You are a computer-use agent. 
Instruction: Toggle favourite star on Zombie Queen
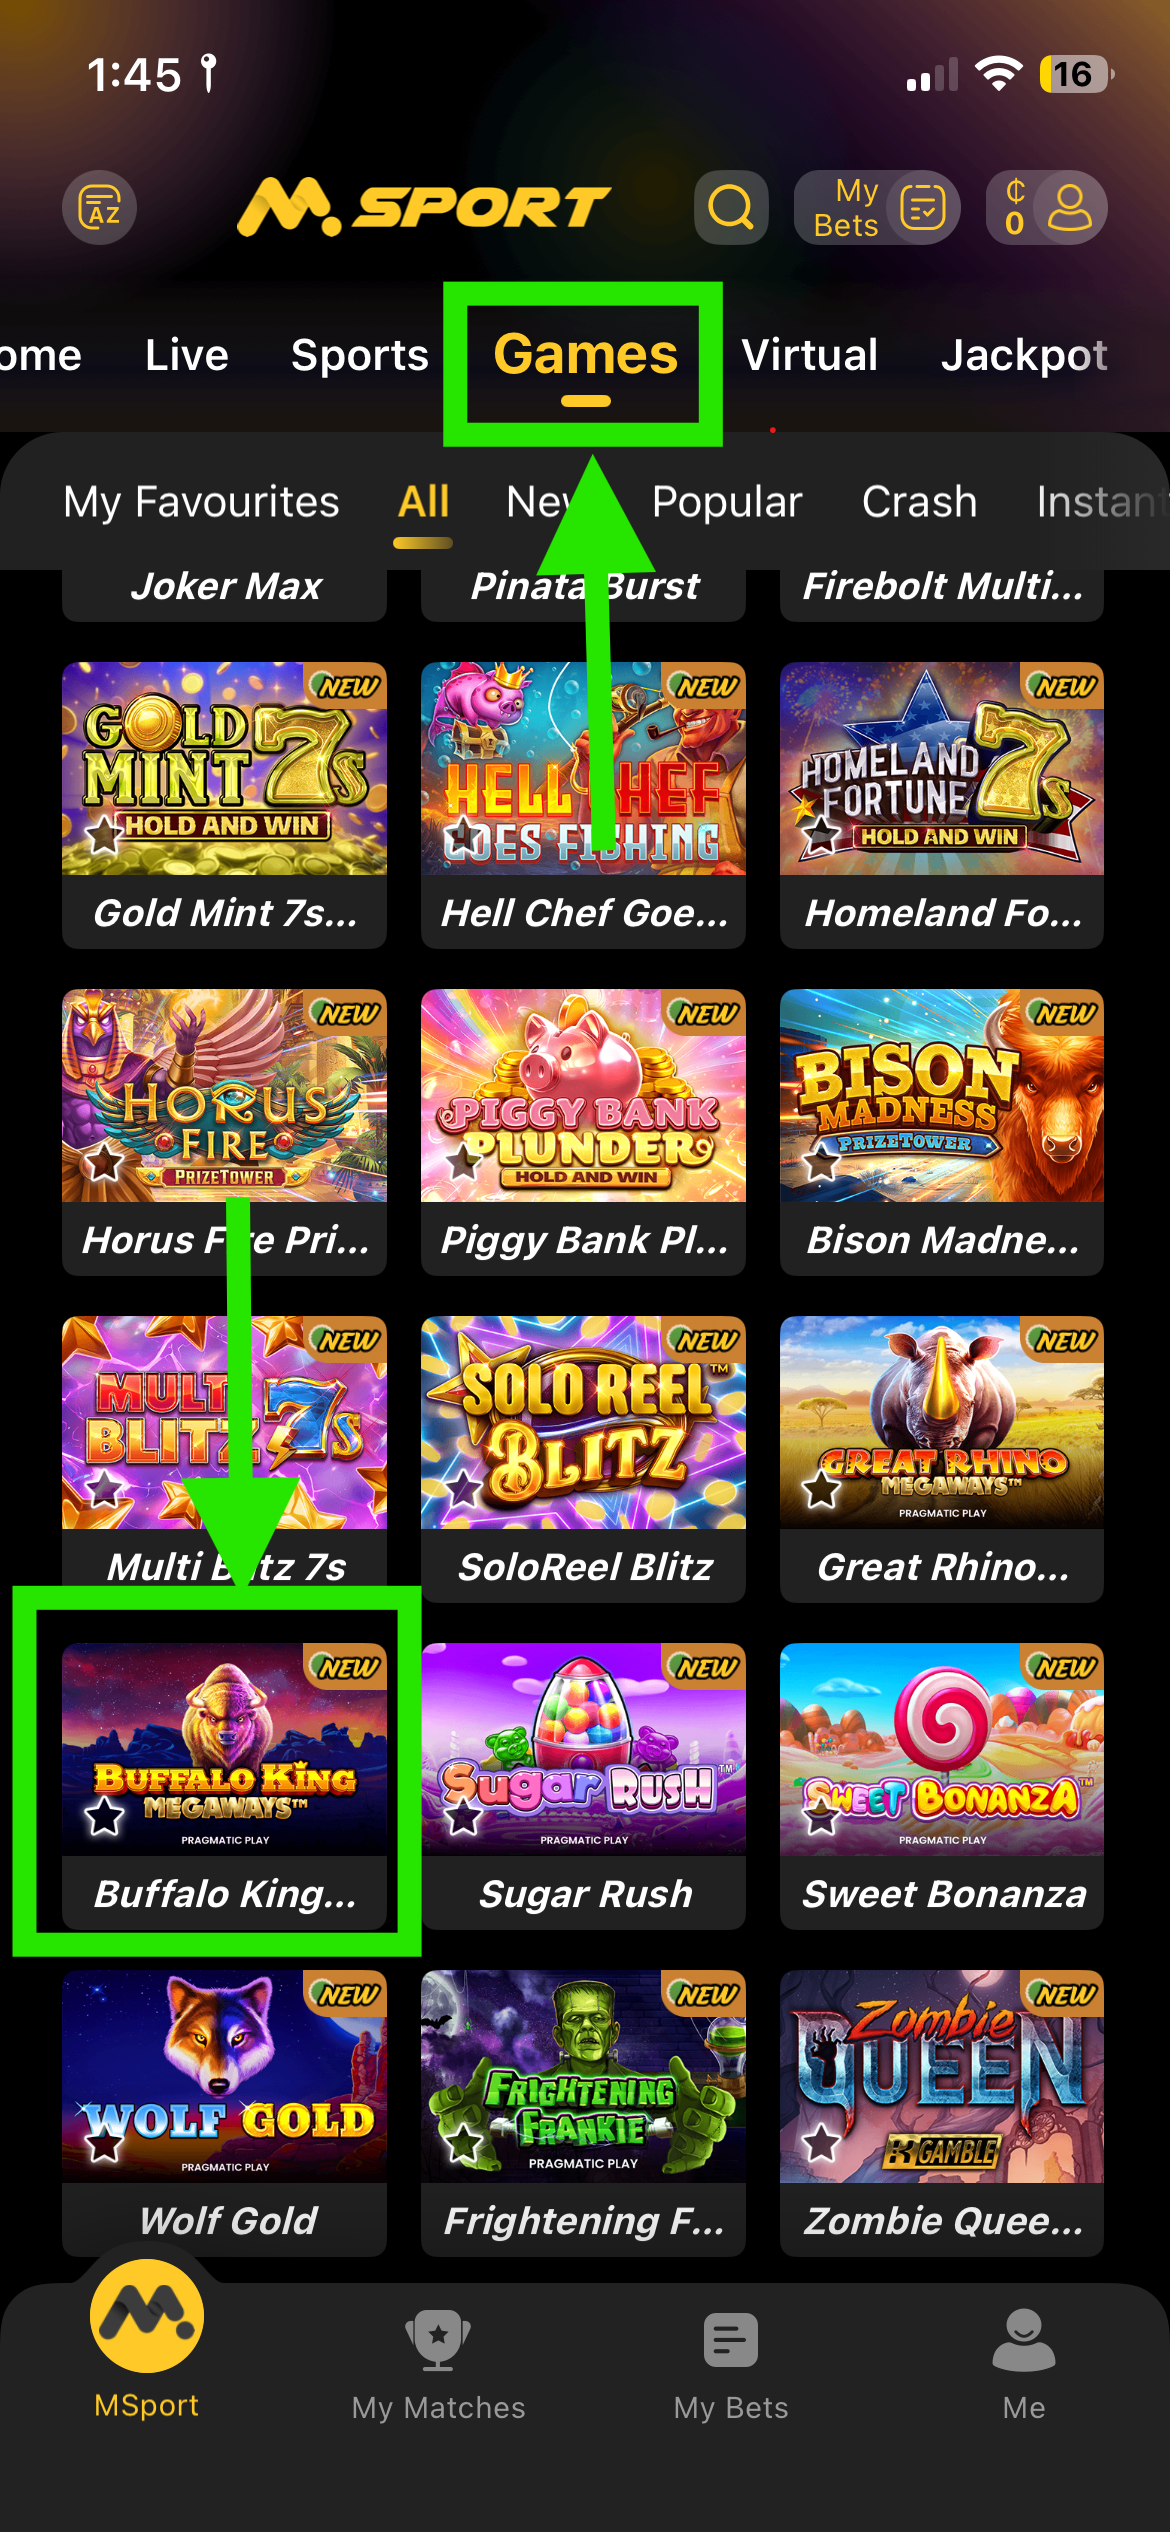tap(822, 2142)
